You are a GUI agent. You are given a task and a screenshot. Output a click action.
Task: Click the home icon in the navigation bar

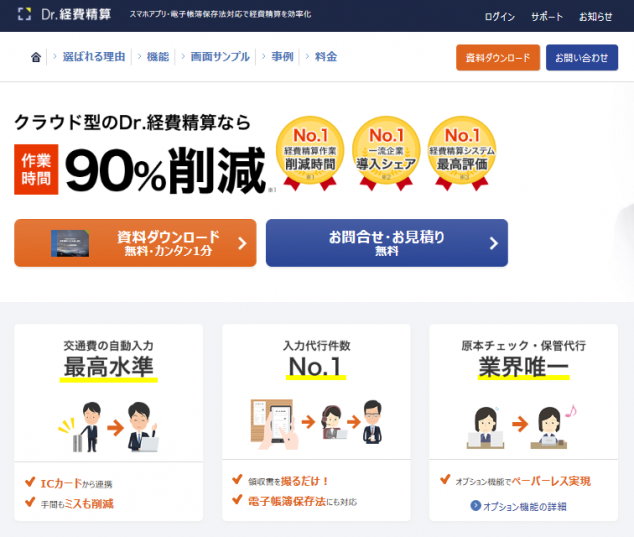[36, 57]
